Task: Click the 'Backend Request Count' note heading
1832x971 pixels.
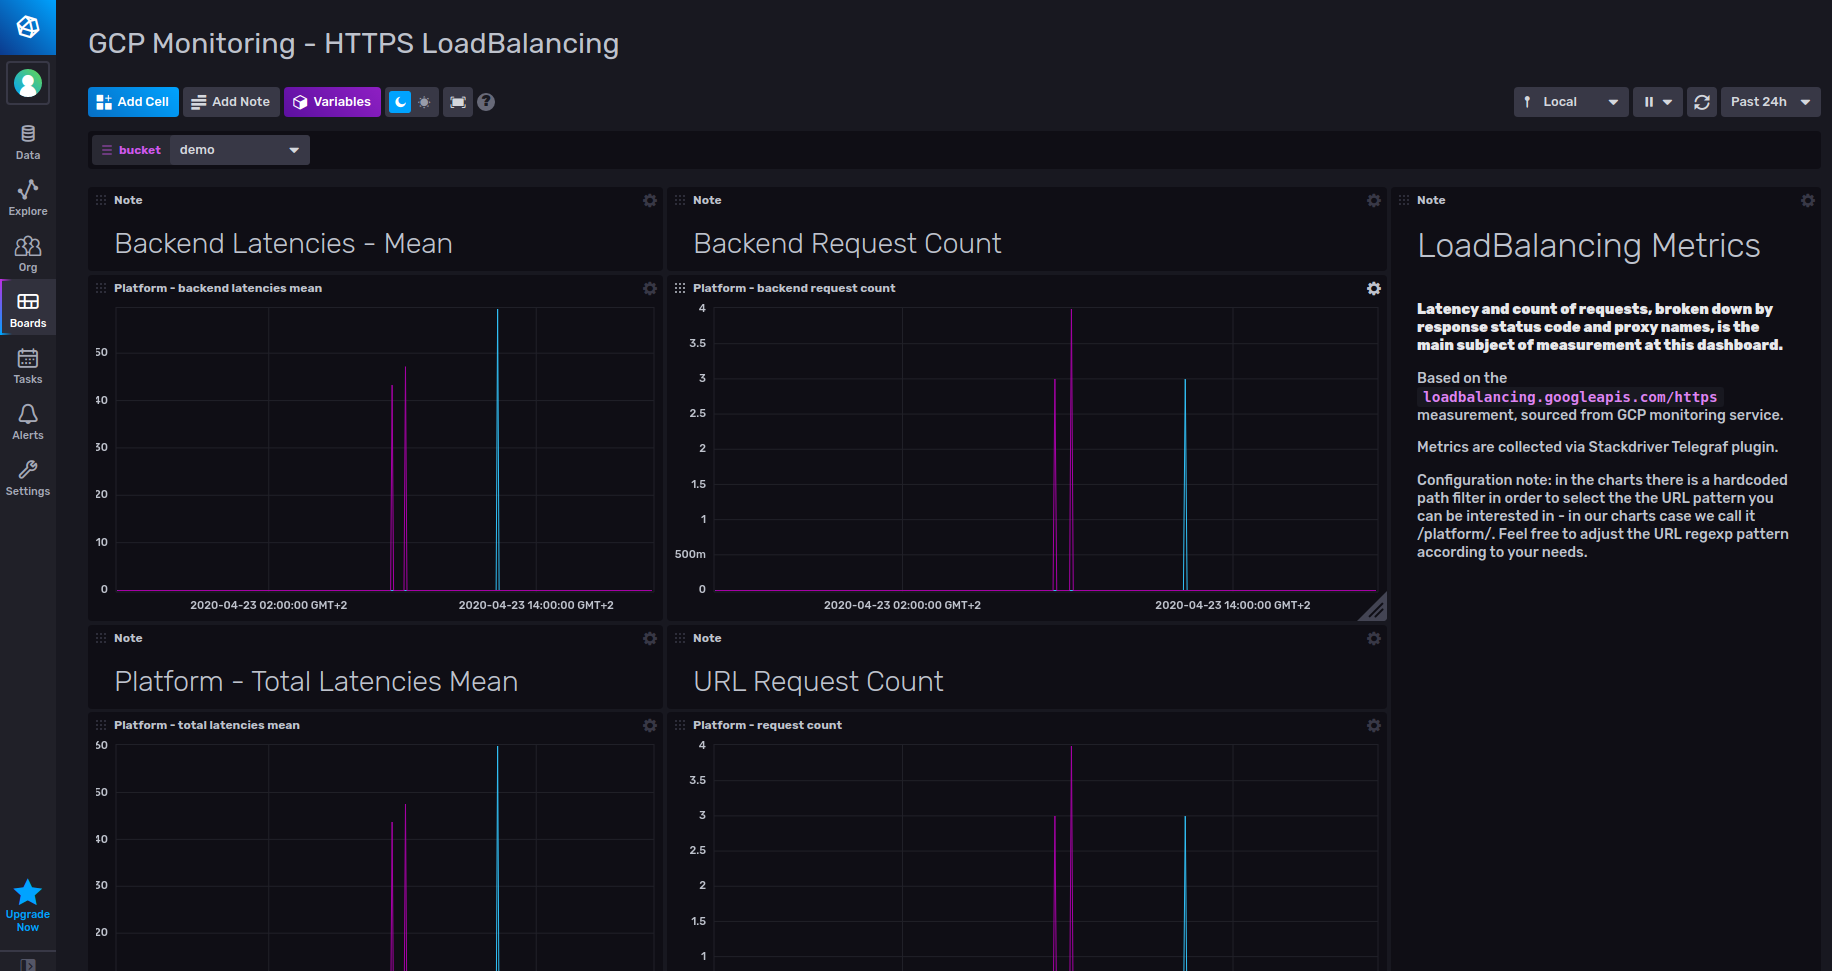Action: tap(847, 244)
